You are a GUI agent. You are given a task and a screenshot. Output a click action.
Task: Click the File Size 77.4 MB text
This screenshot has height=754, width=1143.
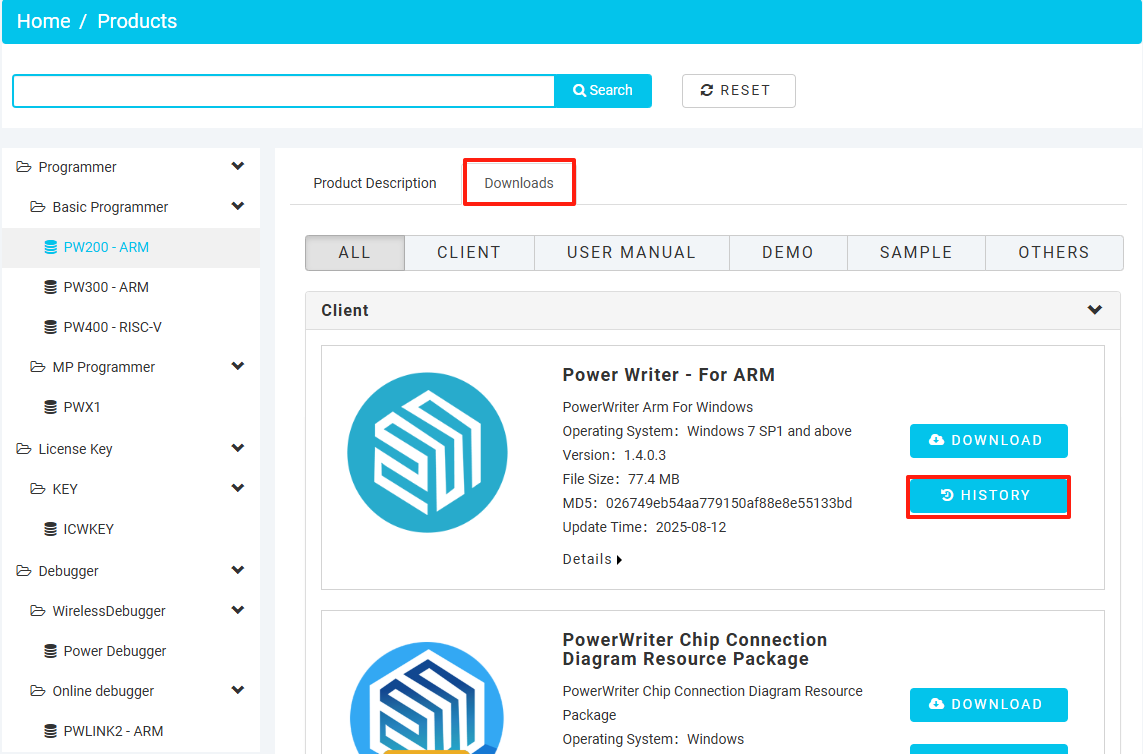coord(621,479)
